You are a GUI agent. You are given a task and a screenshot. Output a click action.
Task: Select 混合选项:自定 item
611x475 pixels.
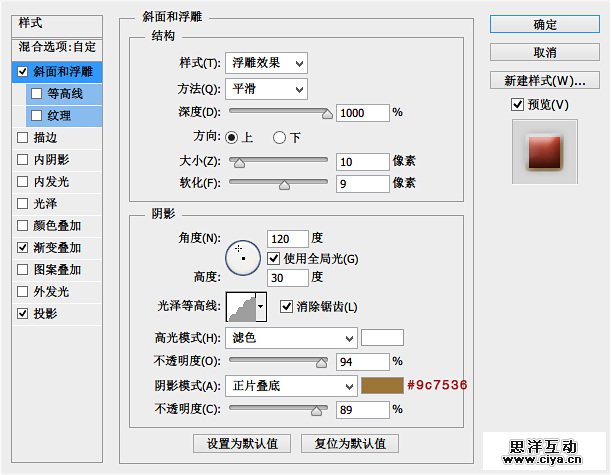pyautogui.click(x=57, y=47)
